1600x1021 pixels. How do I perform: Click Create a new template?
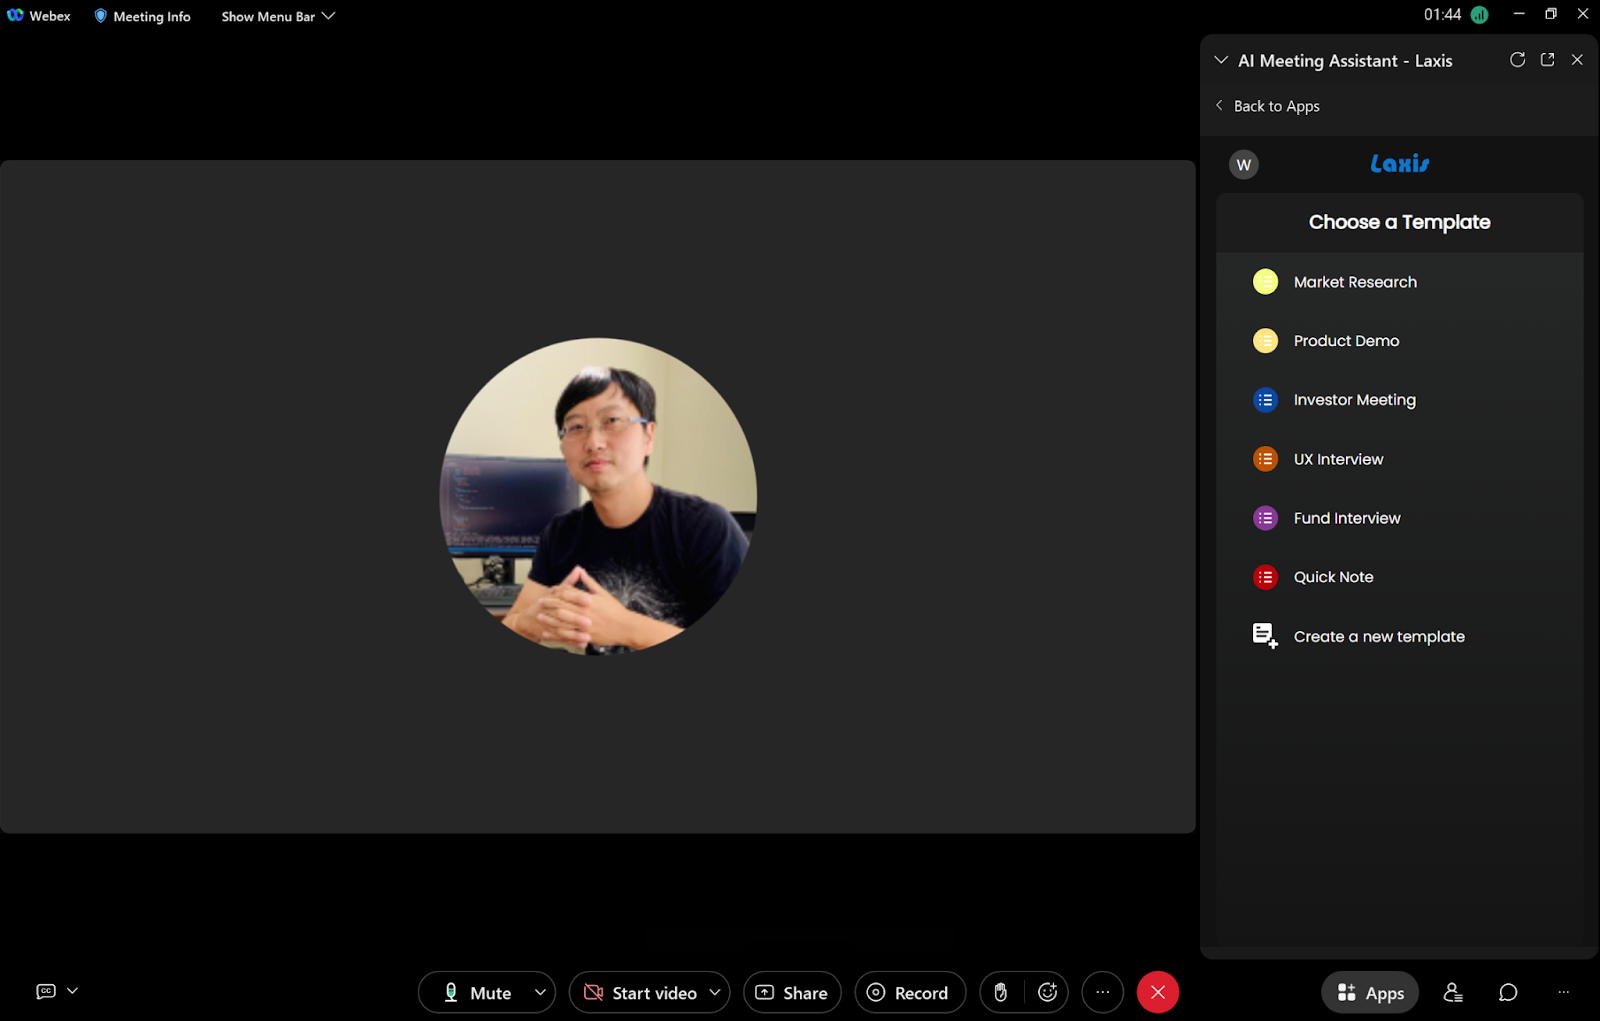1379,637
